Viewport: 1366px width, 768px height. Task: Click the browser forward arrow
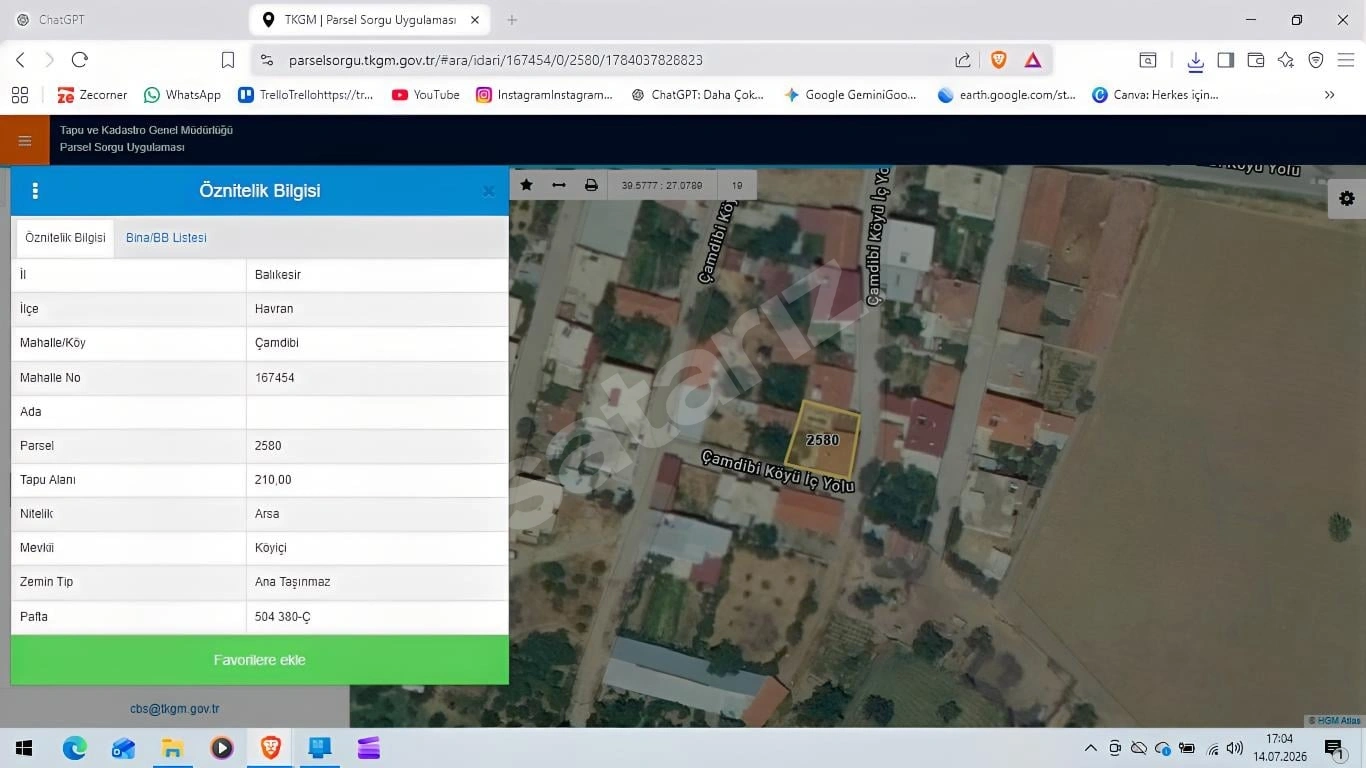pos(49,60)
